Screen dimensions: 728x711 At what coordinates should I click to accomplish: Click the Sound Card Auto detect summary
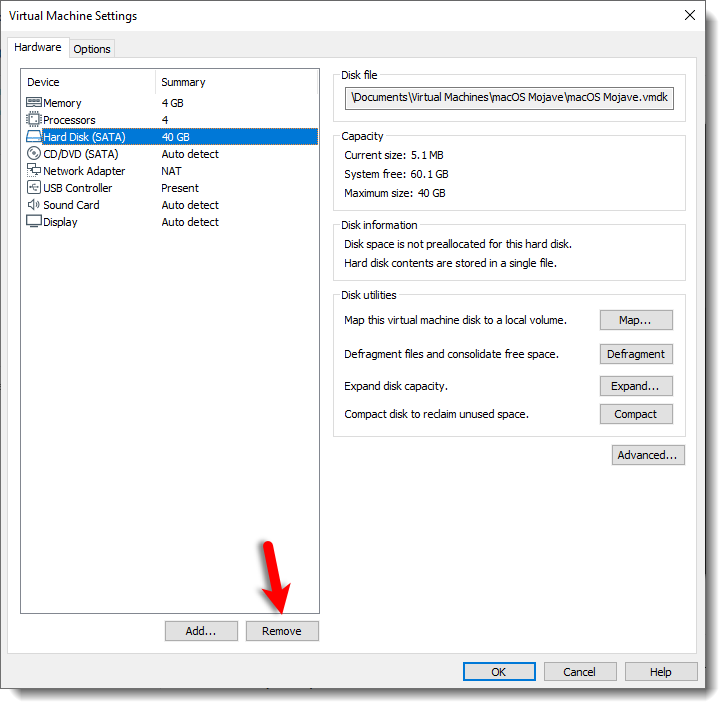coord(190,205)
